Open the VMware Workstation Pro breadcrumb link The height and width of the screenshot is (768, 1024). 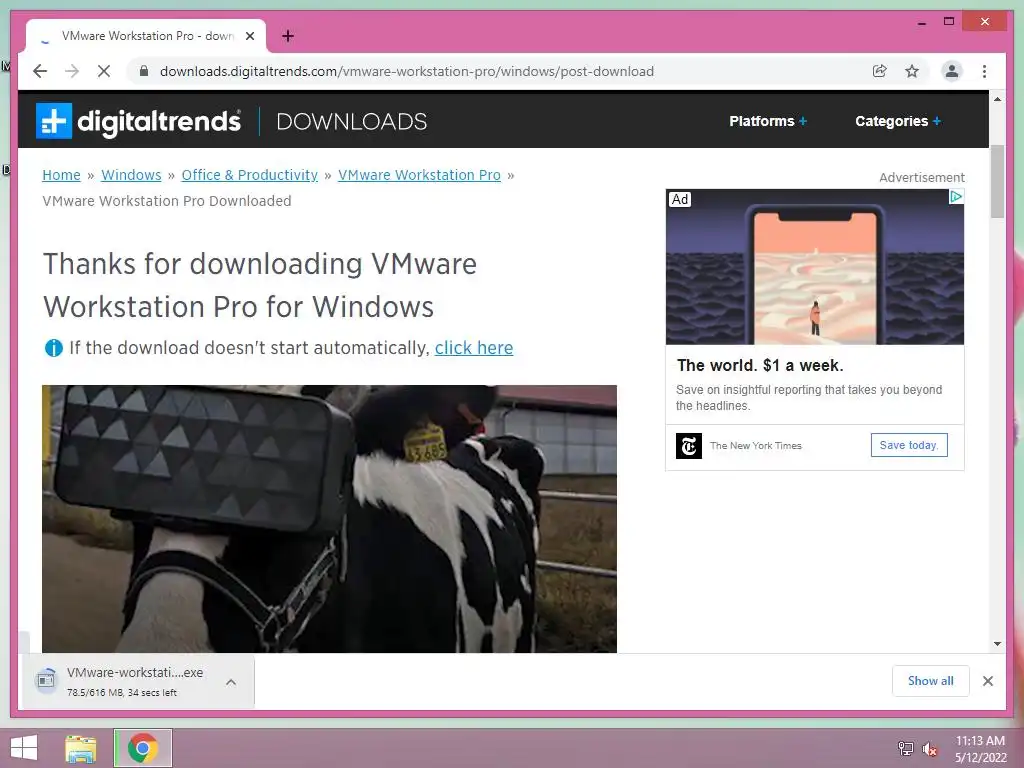point(419,175)
